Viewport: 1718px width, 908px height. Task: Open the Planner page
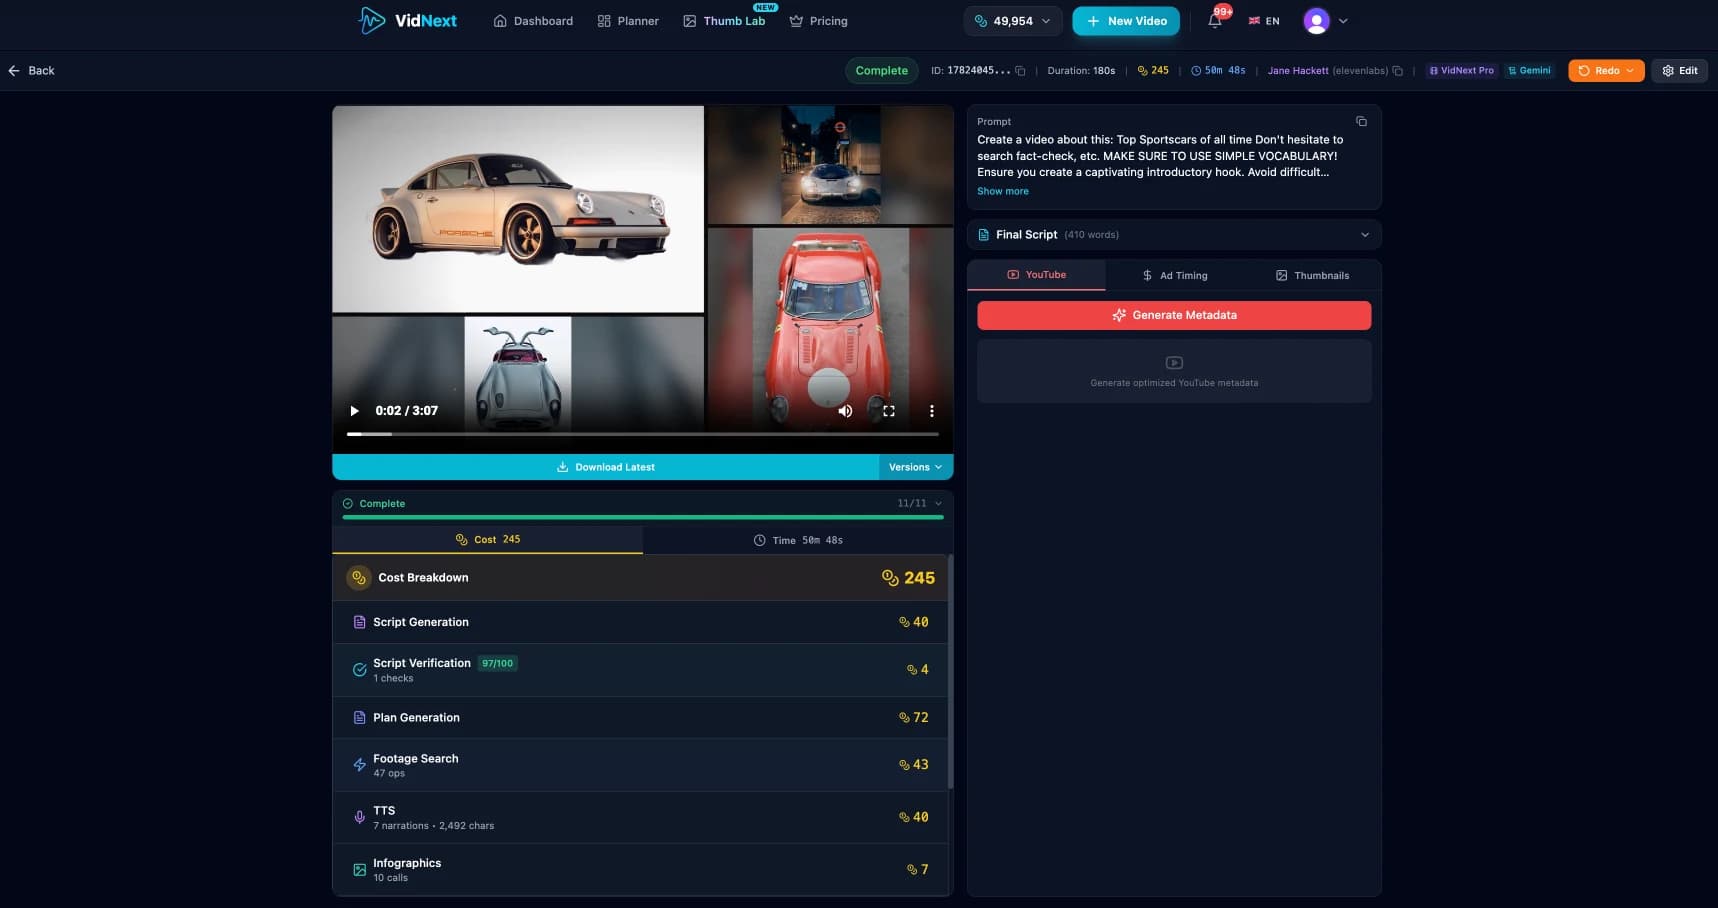628,21
